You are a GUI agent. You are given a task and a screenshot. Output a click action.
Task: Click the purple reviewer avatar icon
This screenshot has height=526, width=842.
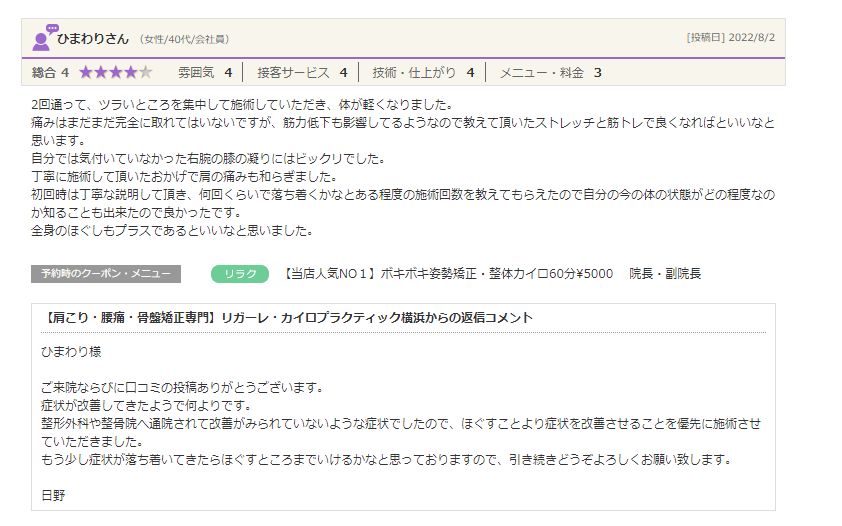pos(45,37)
